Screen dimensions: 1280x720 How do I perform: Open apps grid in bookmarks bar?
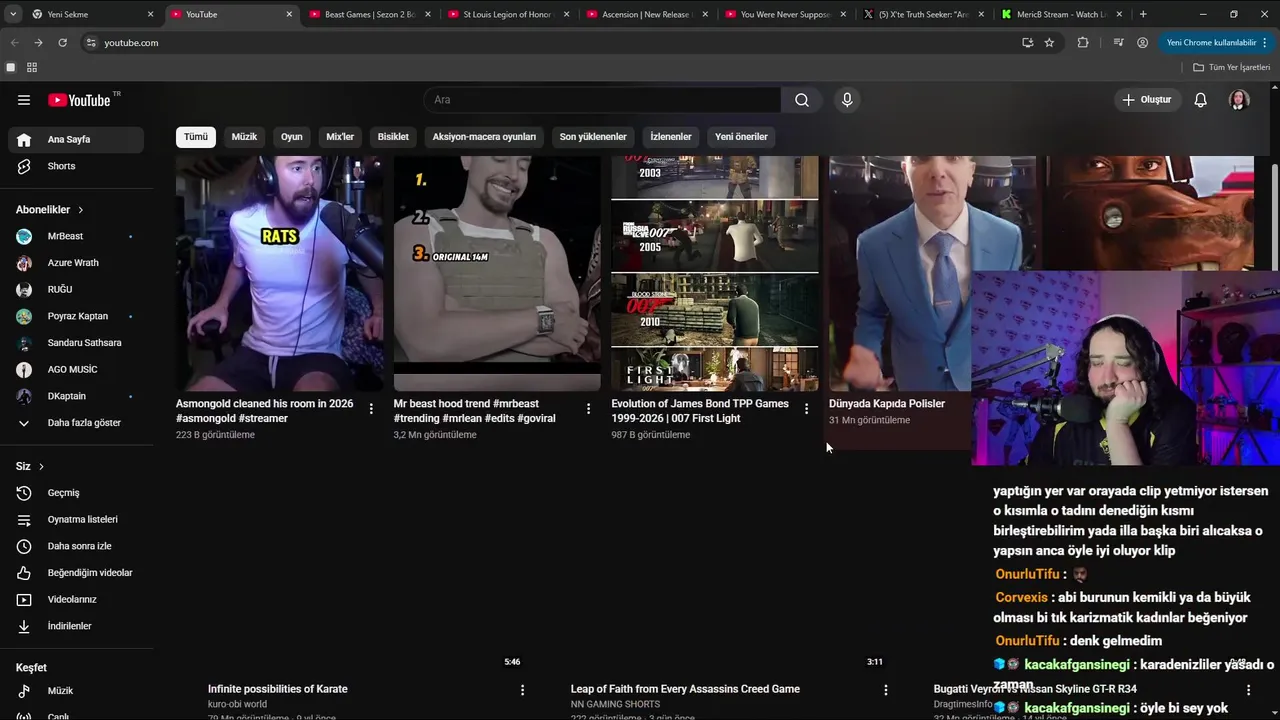click(32, 67)
